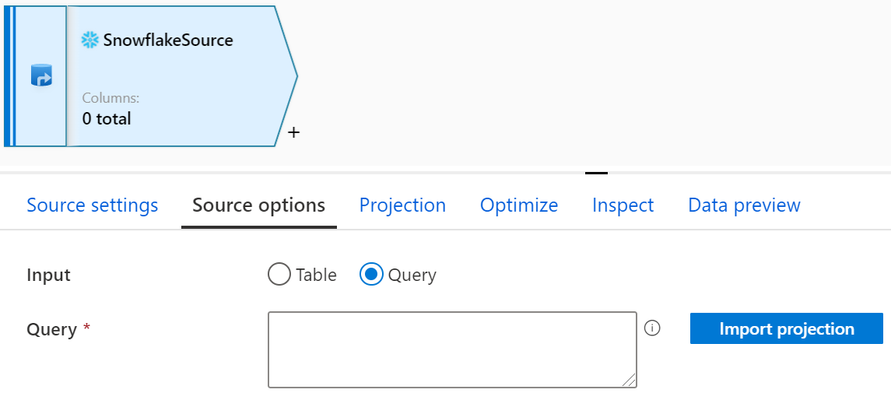This screenshot has width=891, height=400.
Task: Show the Data preview tab
Action: 744,205
